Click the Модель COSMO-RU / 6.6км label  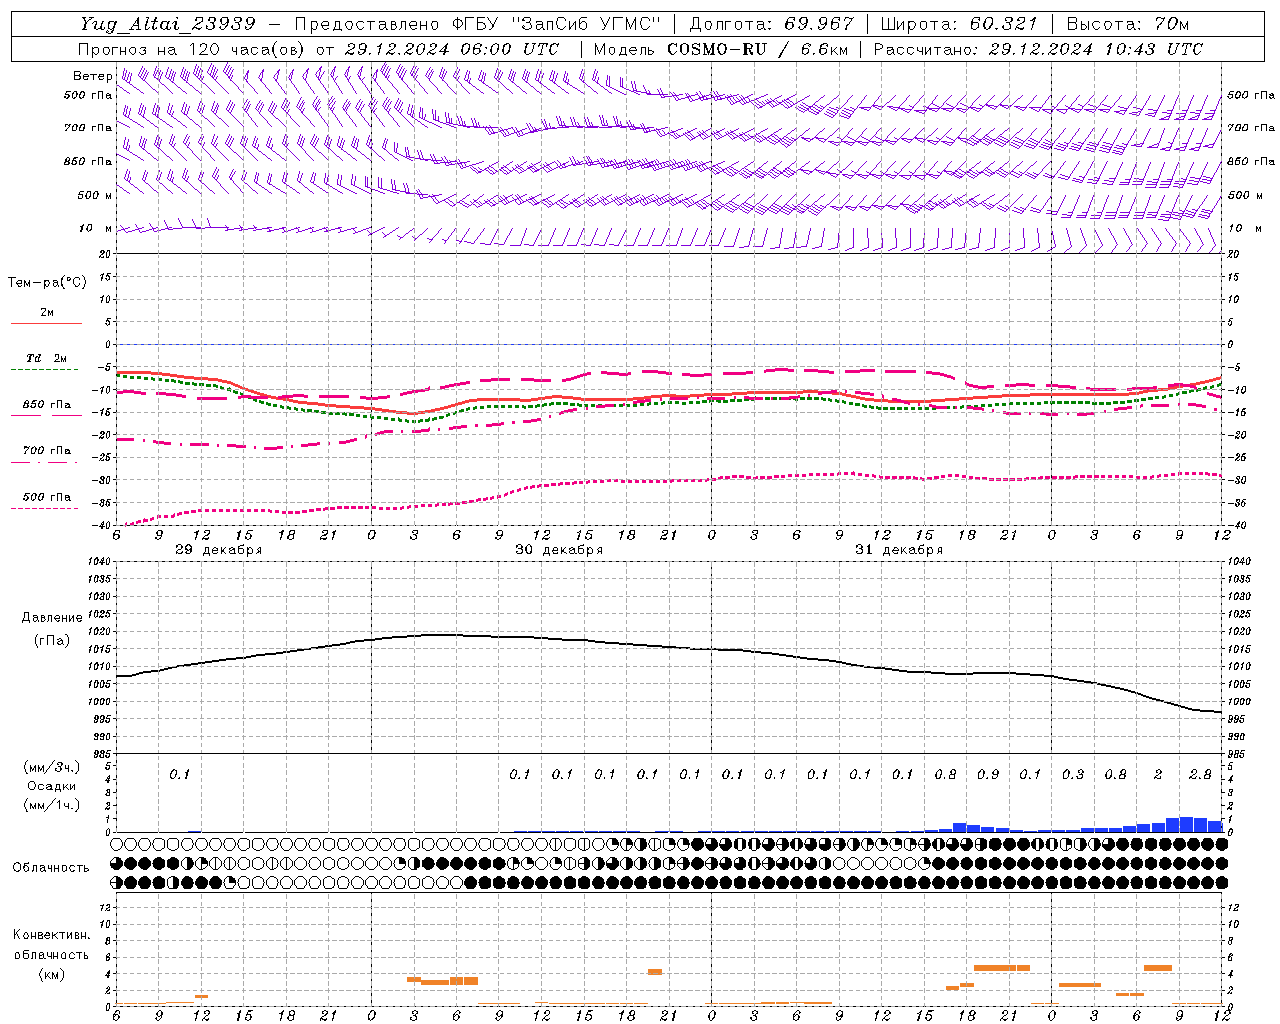tap(720, 49)
